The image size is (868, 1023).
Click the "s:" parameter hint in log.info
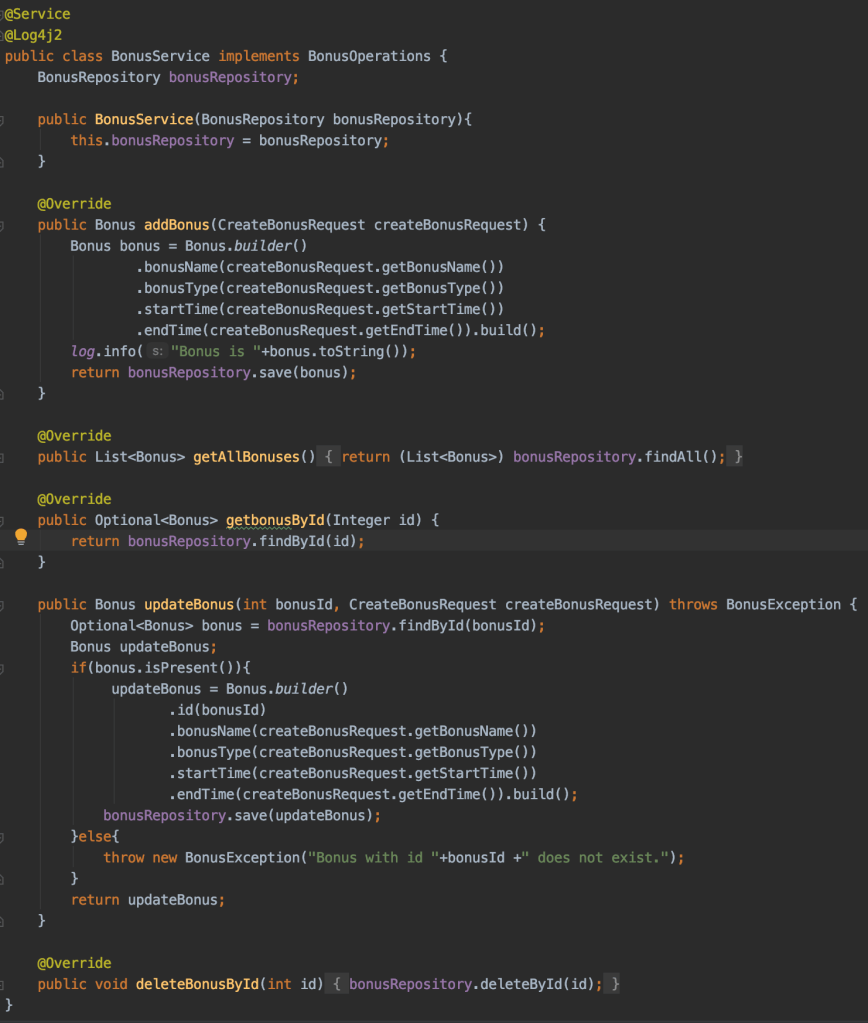click(x=158, y=352)
